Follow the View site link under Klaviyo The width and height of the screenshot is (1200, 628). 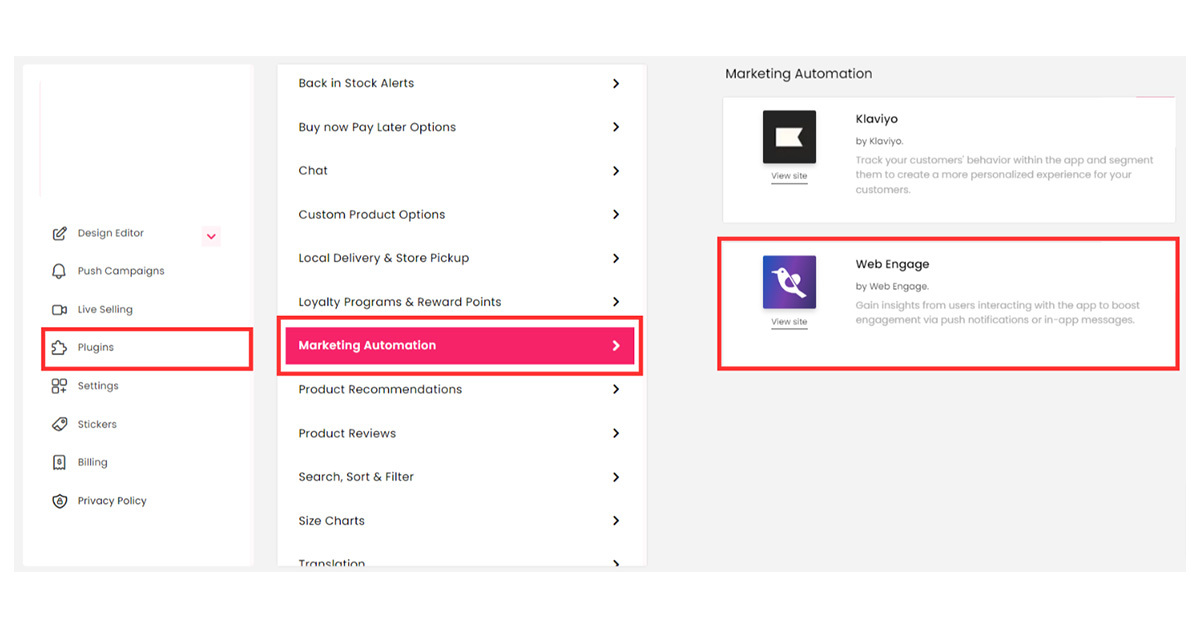[789, 176]
